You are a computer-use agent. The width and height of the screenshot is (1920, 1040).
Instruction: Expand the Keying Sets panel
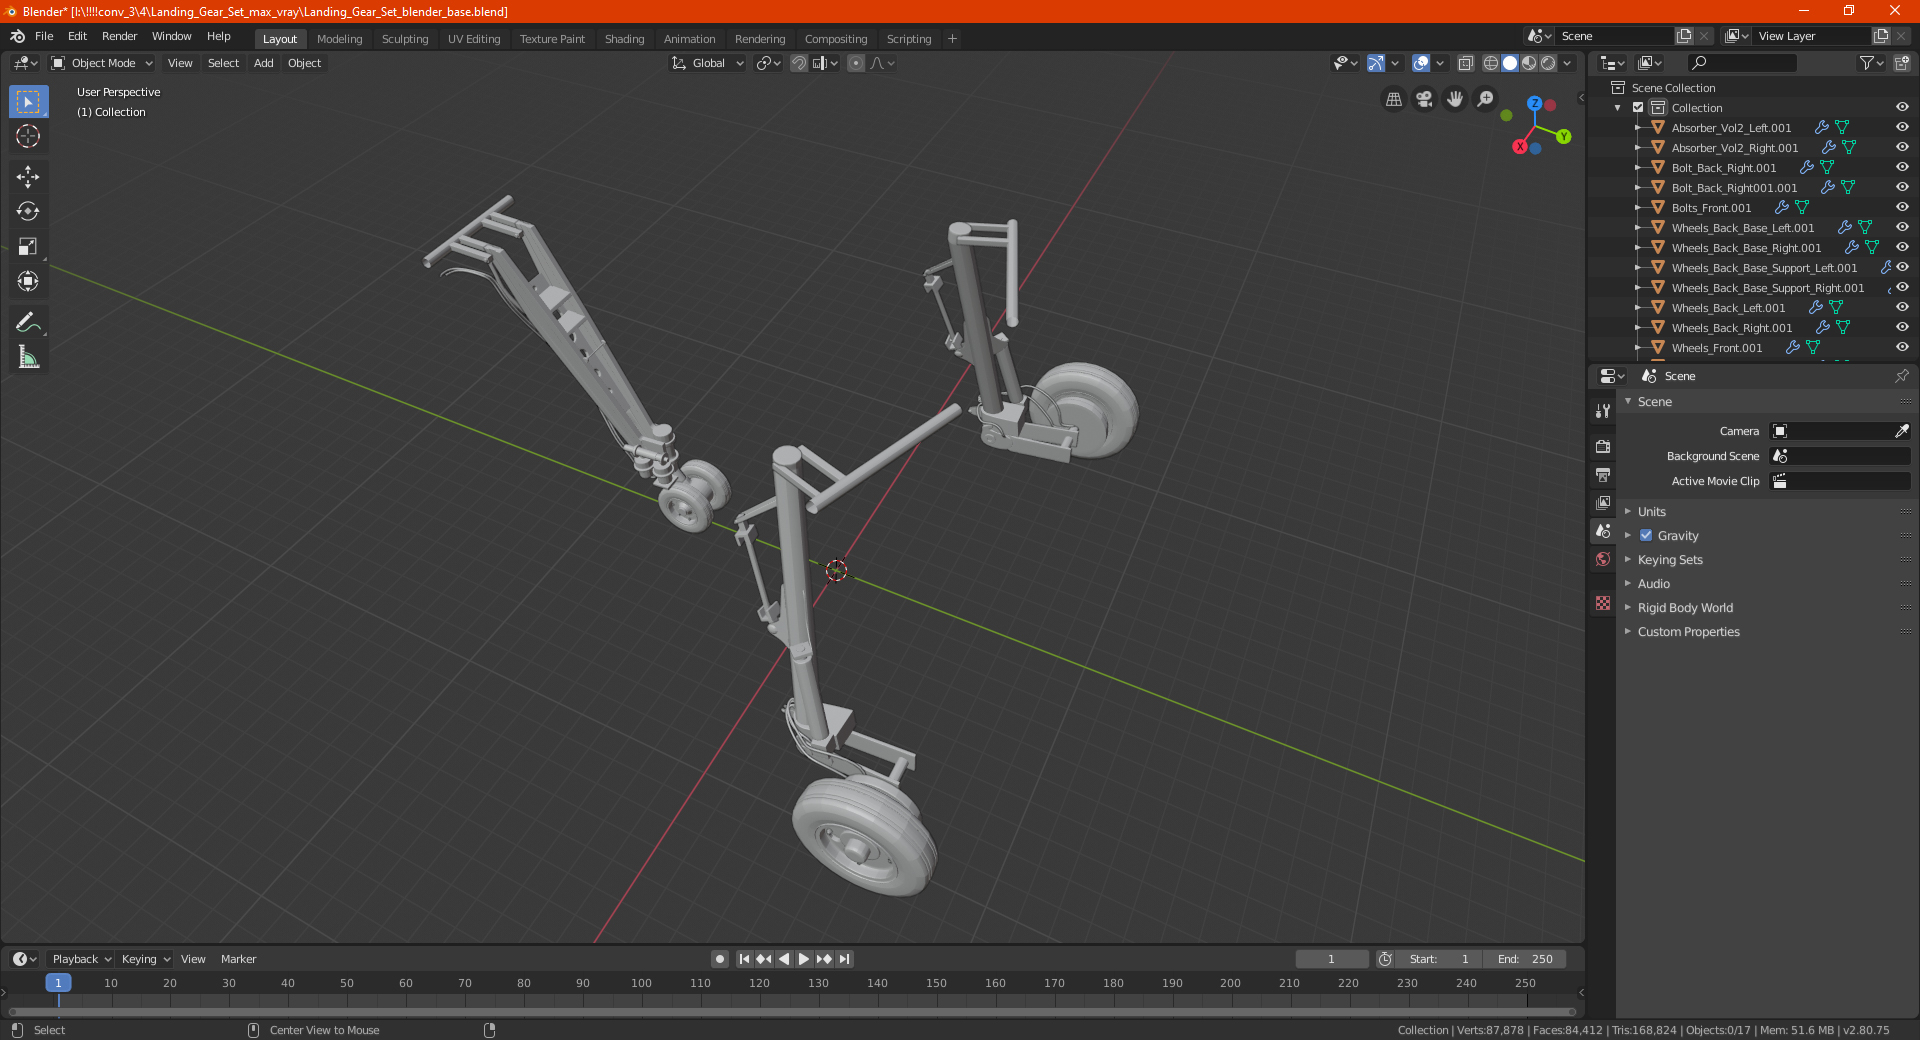tap(1669, 559)
